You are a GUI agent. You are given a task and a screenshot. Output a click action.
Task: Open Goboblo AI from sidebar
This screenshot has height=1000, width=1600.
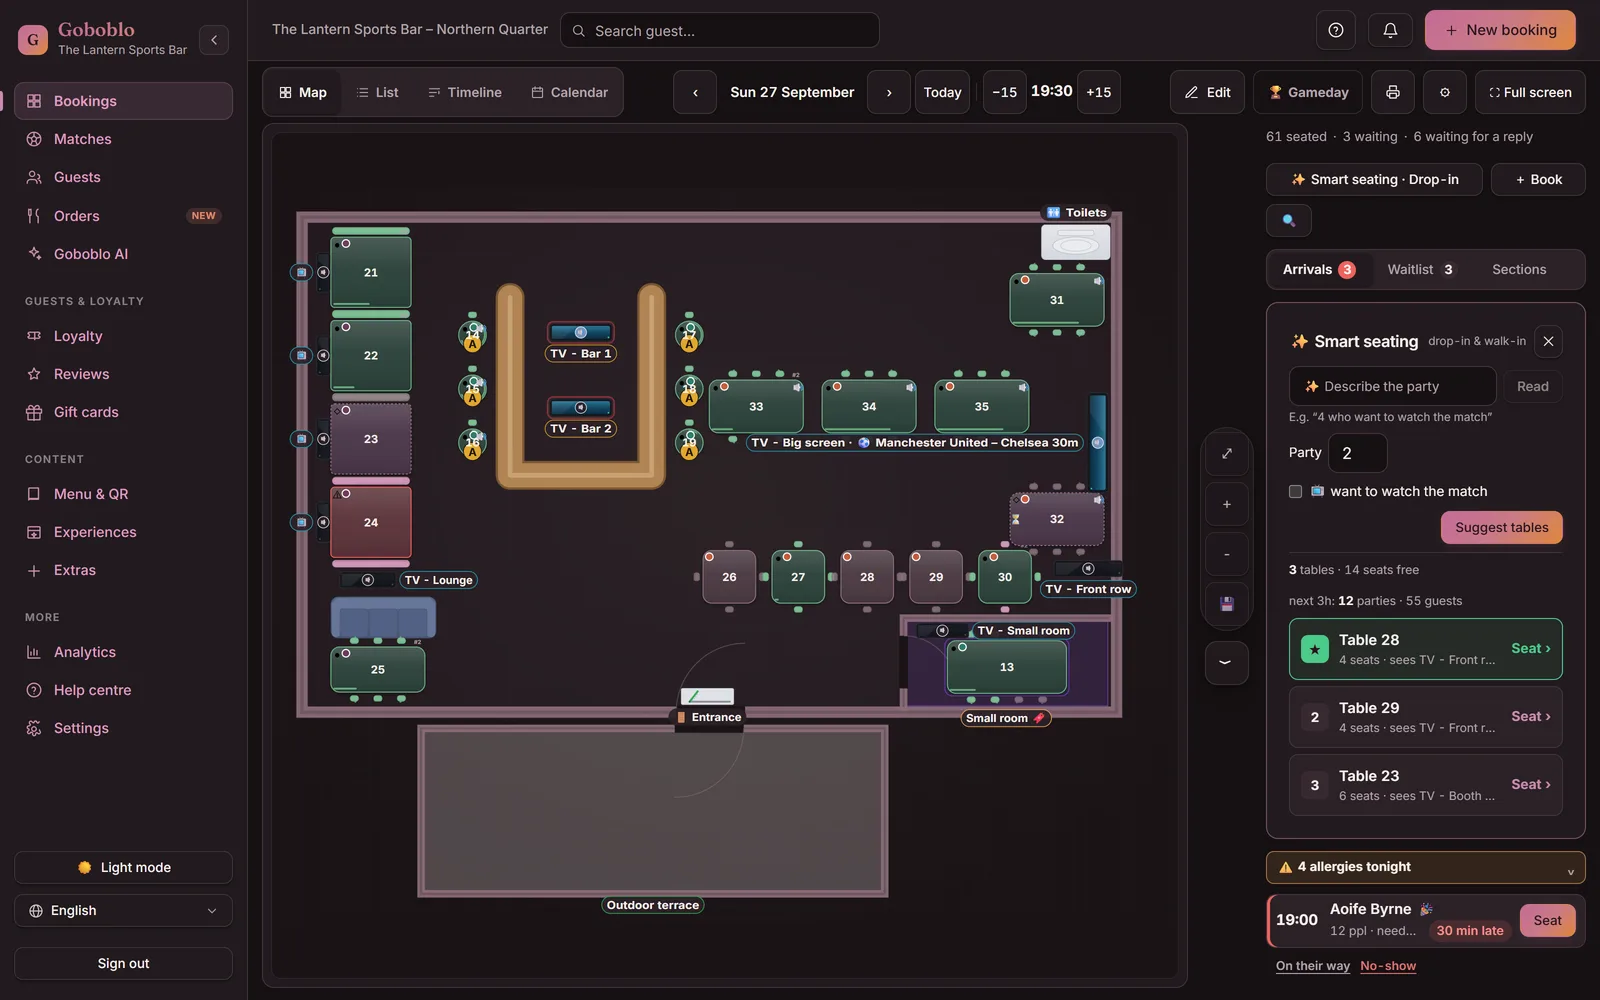coord(123,254)
